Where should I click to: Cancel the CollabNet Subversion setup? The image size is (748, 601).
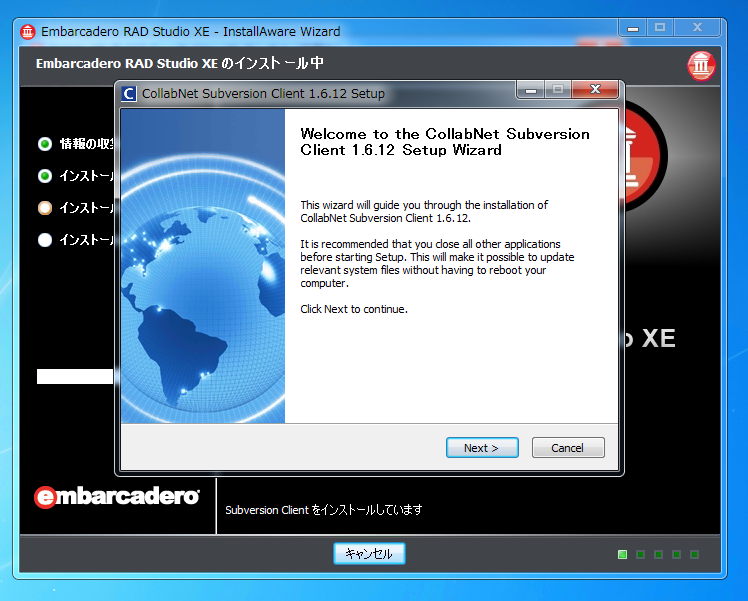[x=568, y=448]
